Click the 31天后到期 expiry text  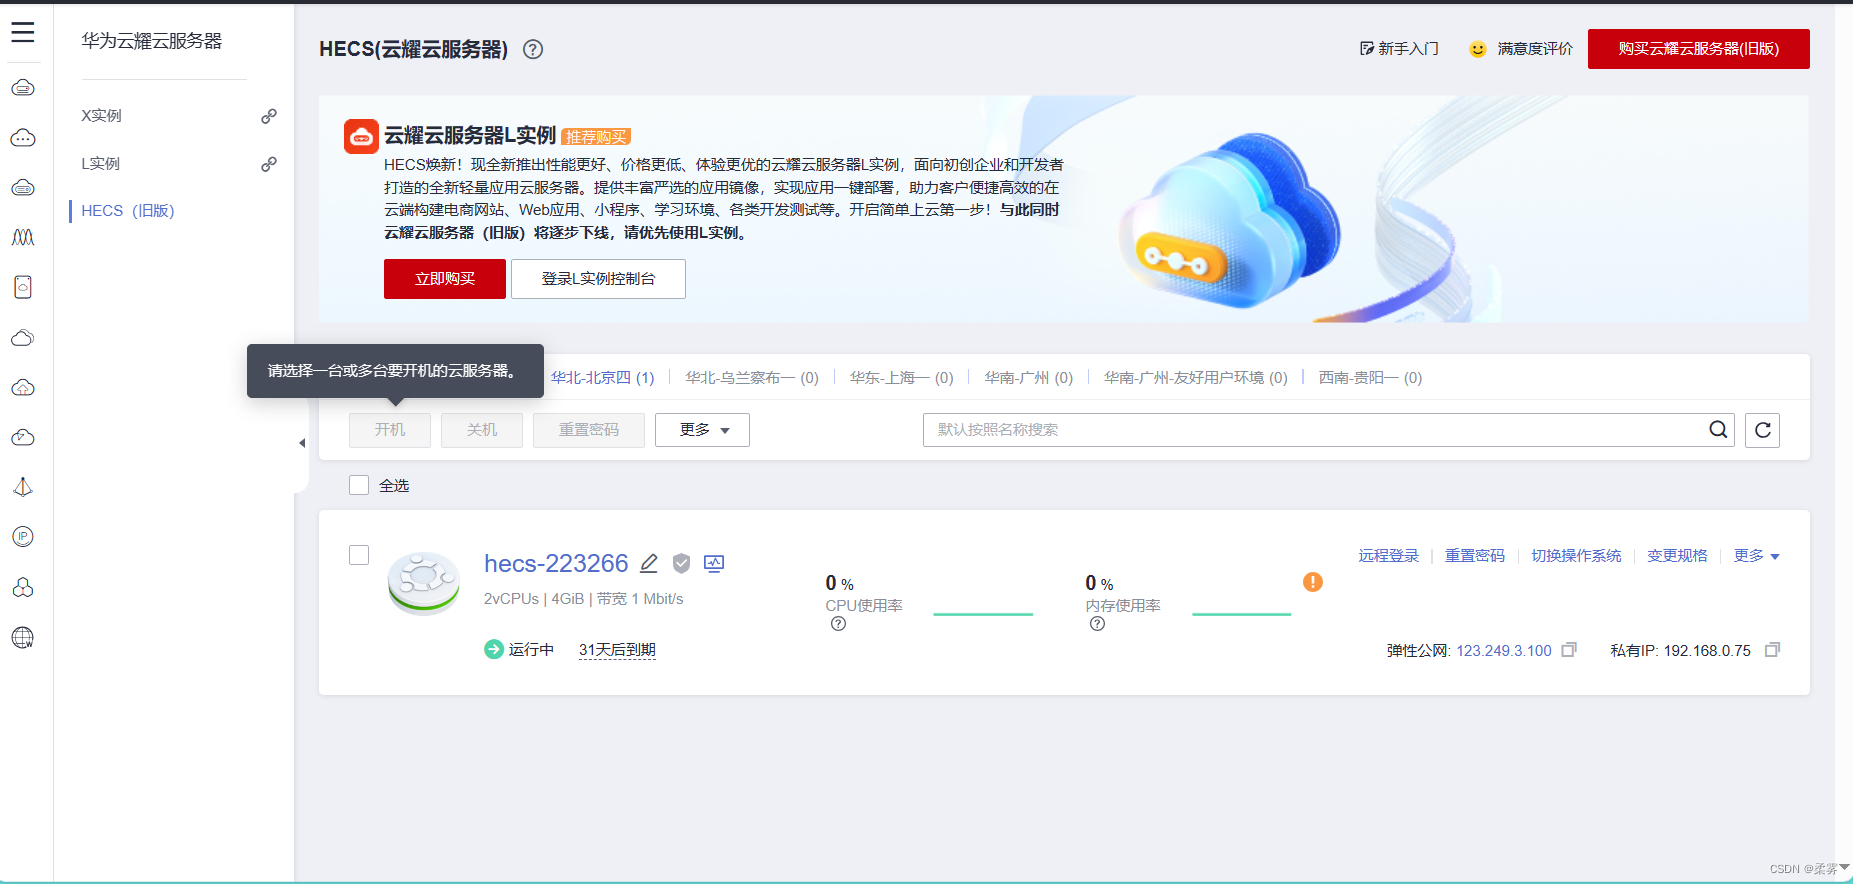point(617,650)
